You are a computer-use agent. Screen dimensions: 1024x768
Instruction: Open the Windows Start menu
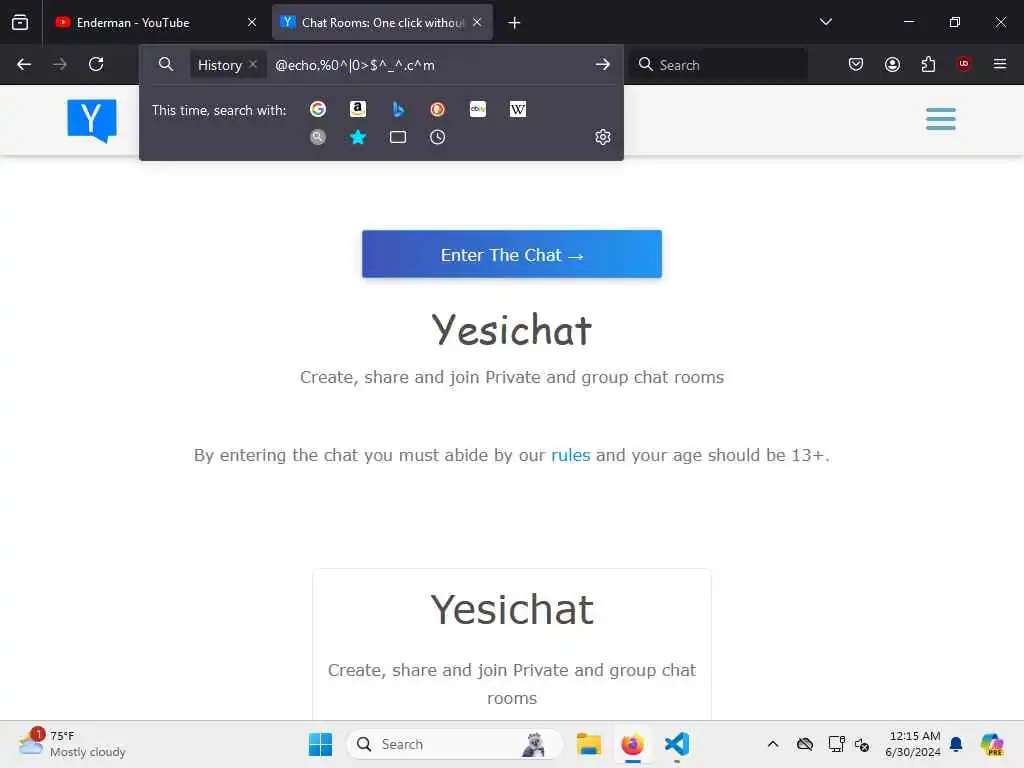321,744
